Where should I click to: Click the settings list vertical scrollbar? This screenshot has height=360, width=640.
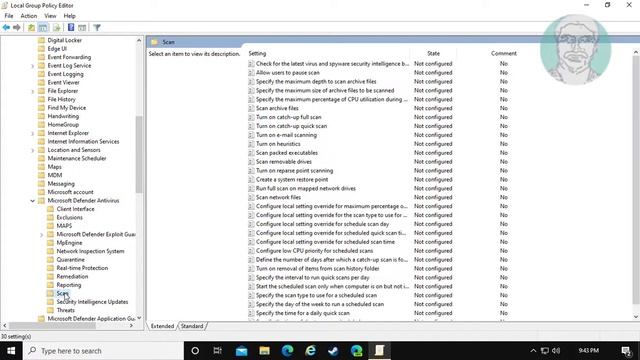(x=636, y=180)
